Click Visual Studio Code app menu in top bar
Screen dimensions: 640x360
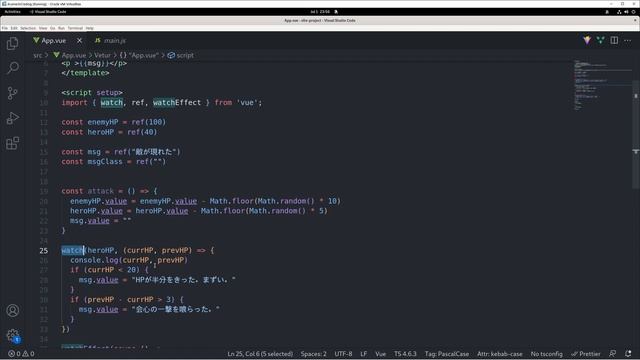(48, 12)
